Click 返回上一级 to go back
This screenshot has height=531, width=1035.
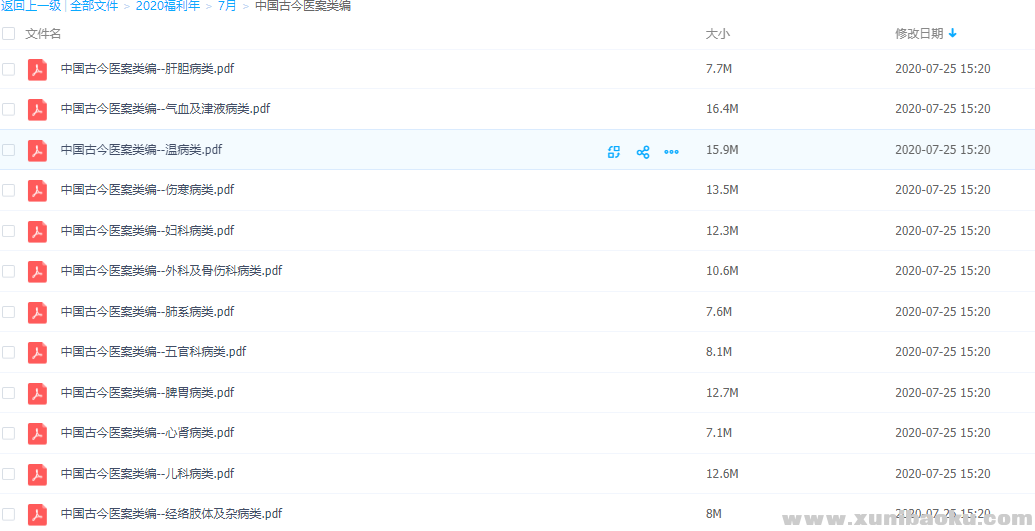pyautogui.click(x=31, y=6)
